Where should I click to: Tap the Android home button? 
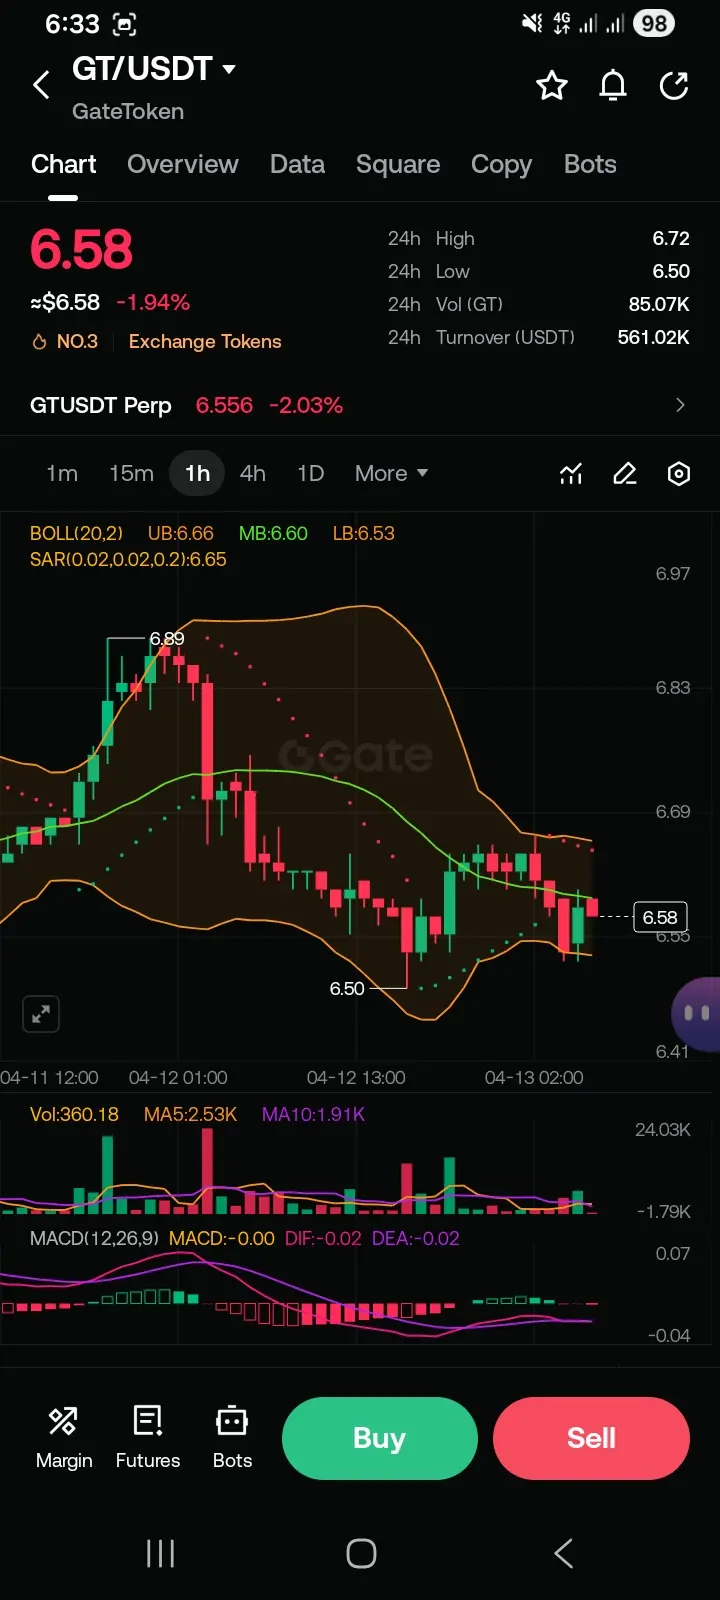click(361, 1553)
